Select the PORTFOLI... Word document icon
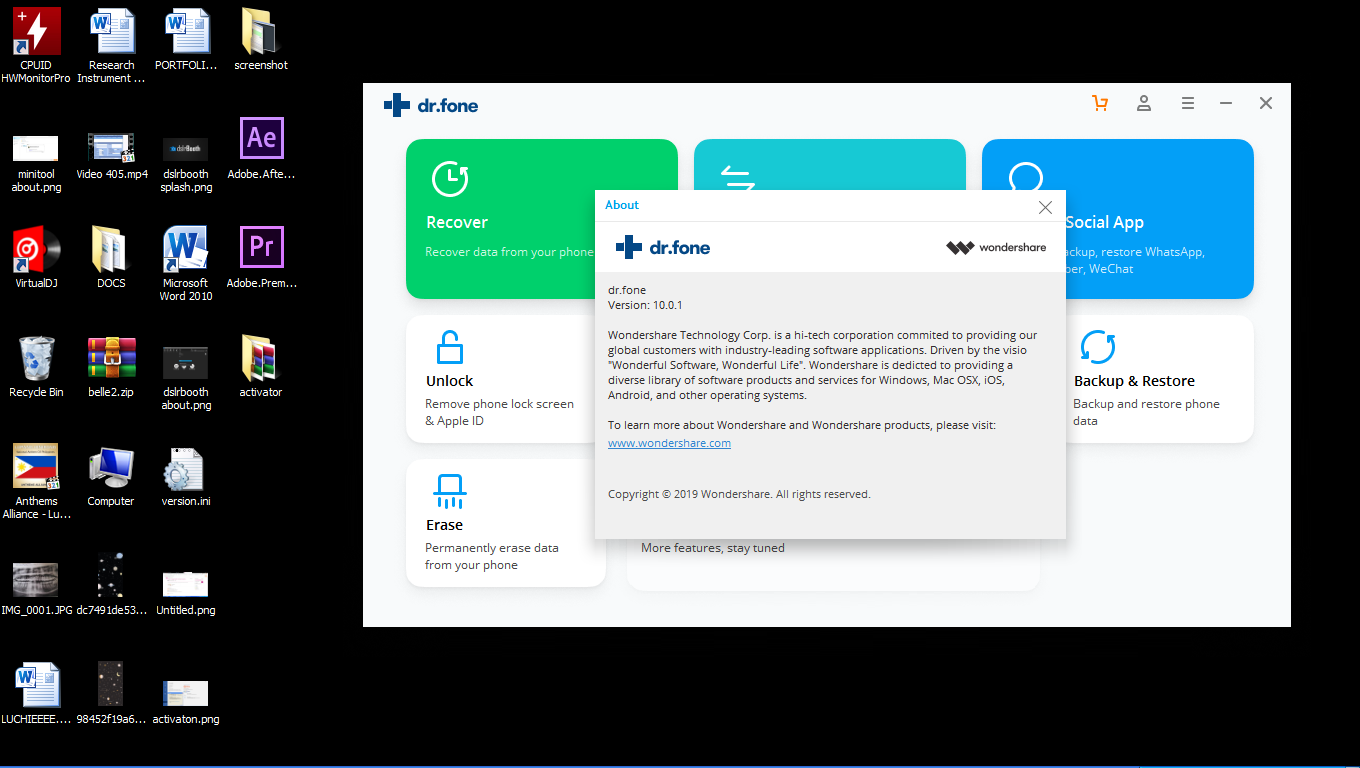The height and width of the screenshot is (768, 1360). coord(186,40)
